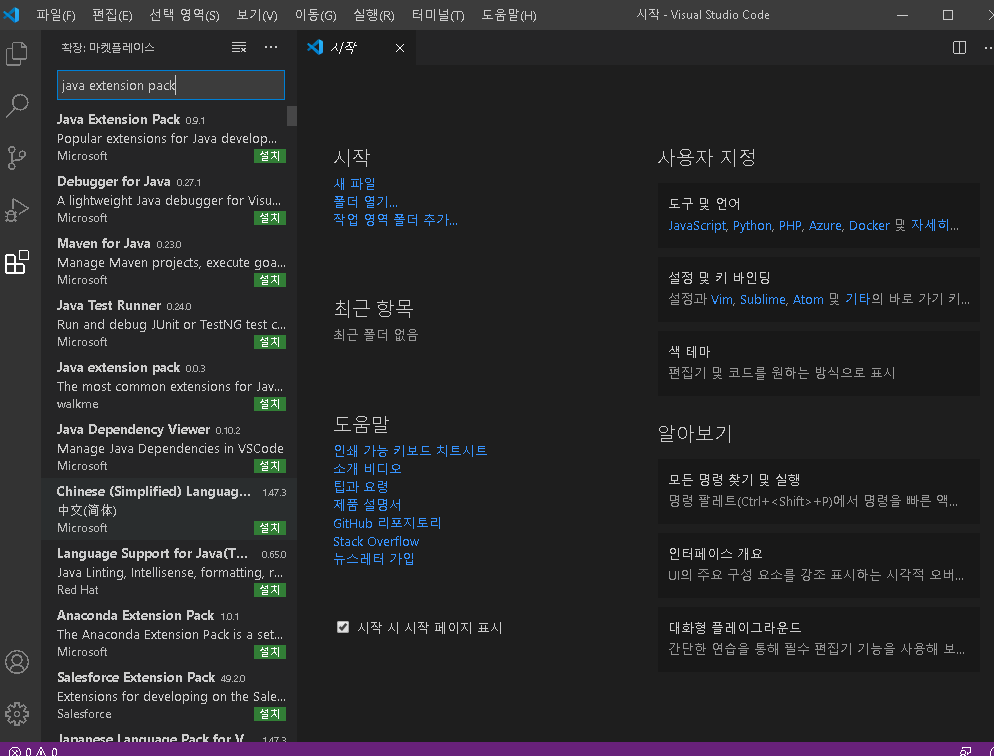The width and height of the screenshot is (994, 756).
Task: Open the Extensions view icon
Action: pyautogui.click(x=16, y=262)
